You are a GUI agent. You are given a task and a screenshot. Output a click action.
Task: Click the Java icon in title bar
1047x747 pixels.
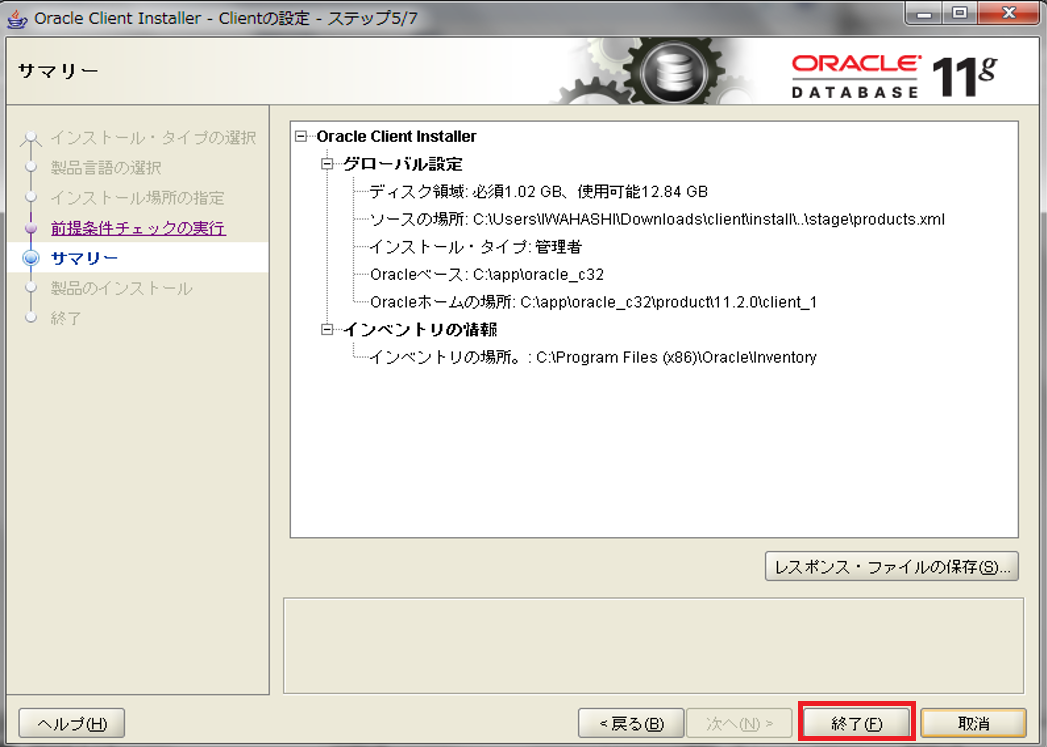17,18
